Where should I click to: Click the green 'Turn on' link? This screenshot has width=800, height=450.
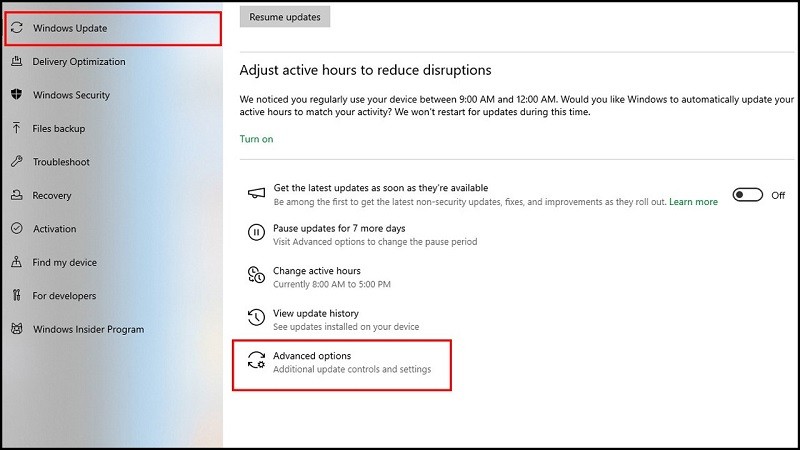pos(256,139)
